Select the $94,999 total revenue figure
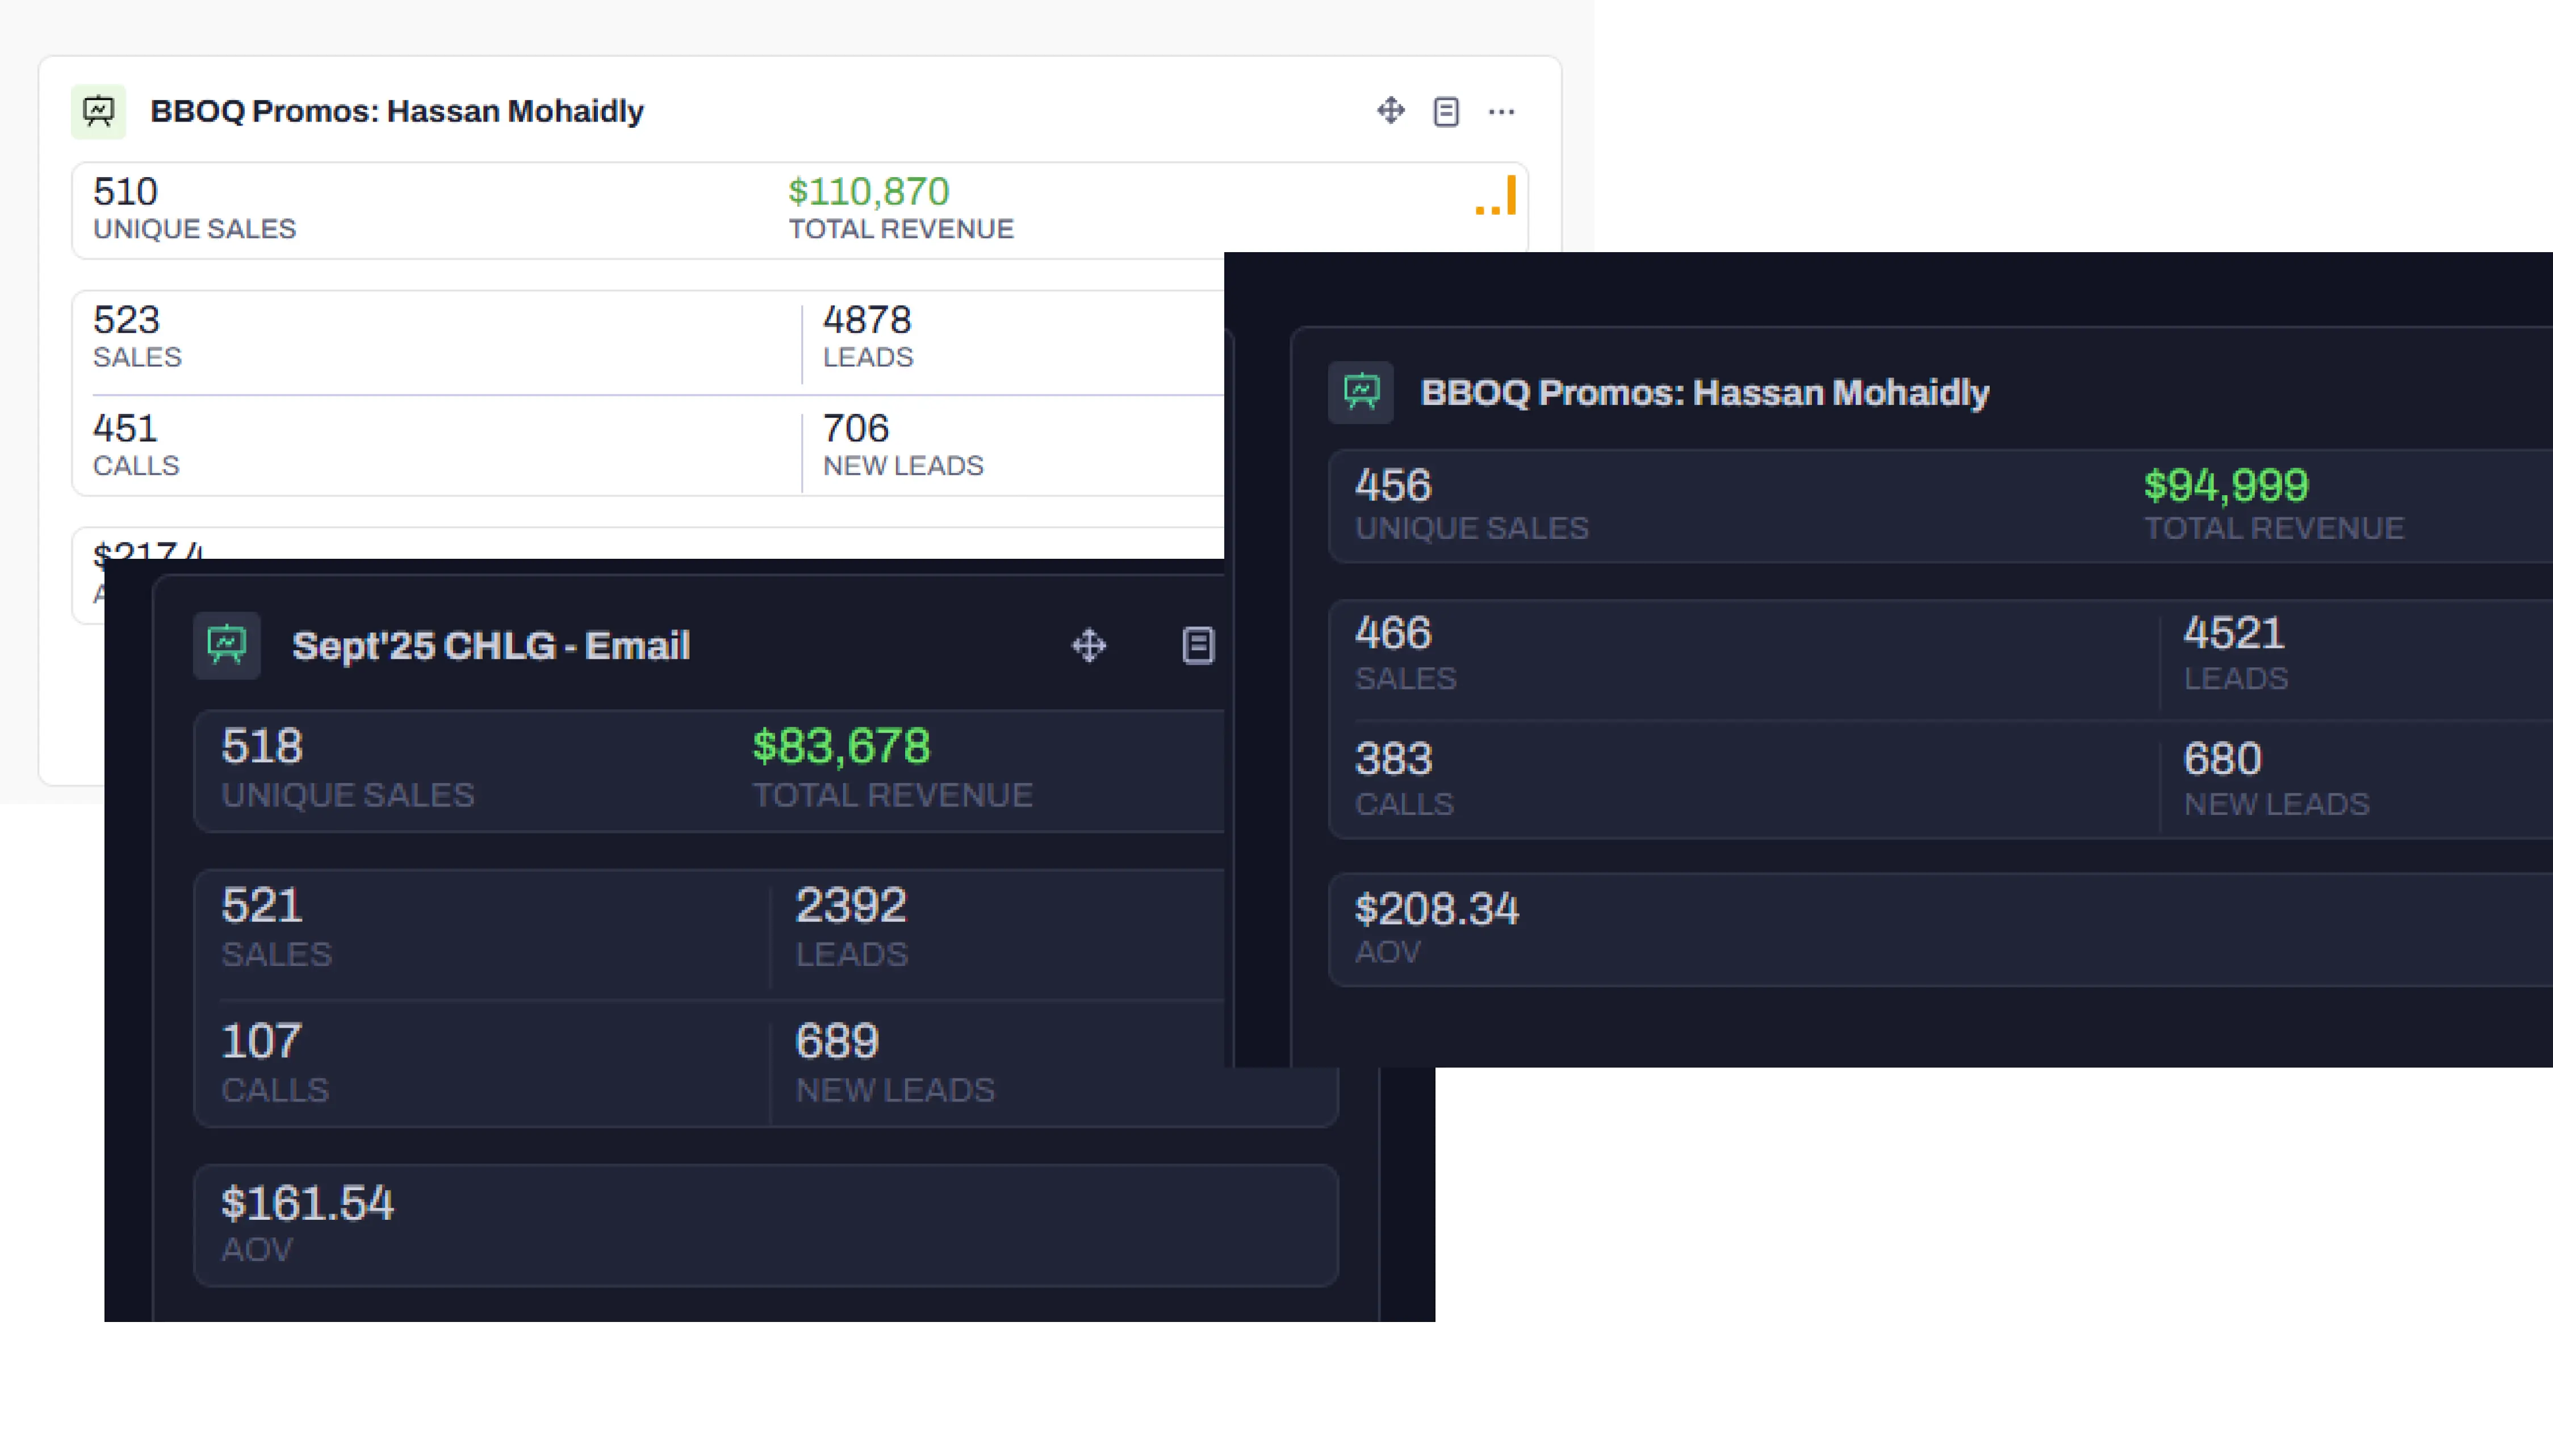This screenshot has height=1456, width=2553. pyautogui.click(x=2226, y=486)
